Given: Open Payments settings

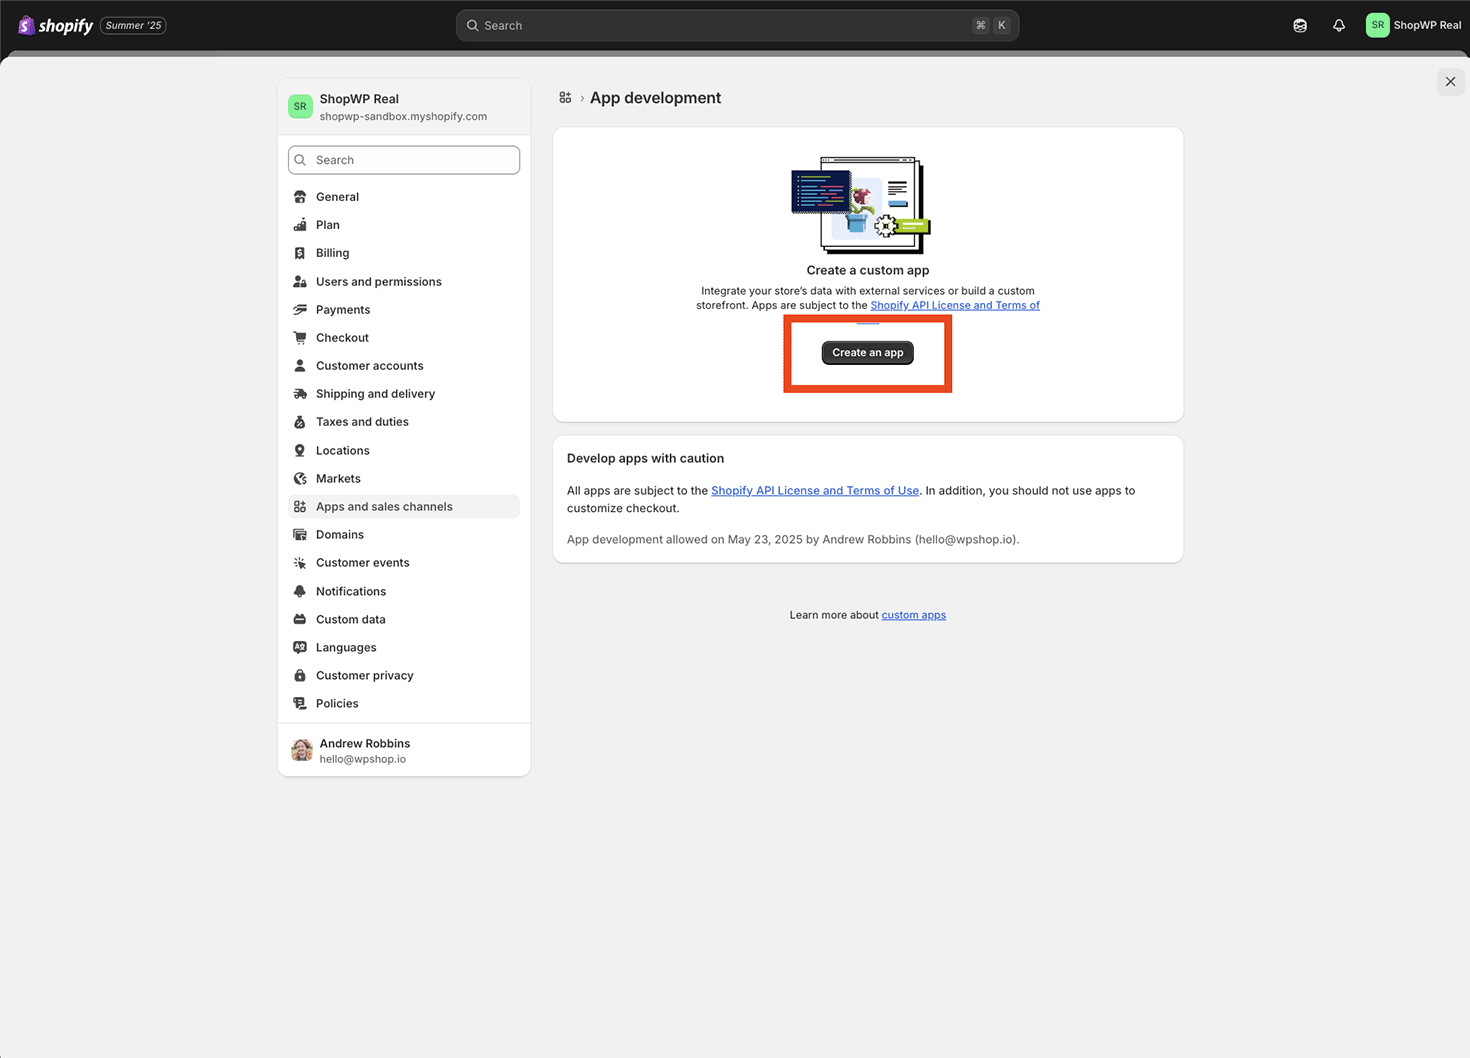Looking at the screenshot, I should pos(404,310).
